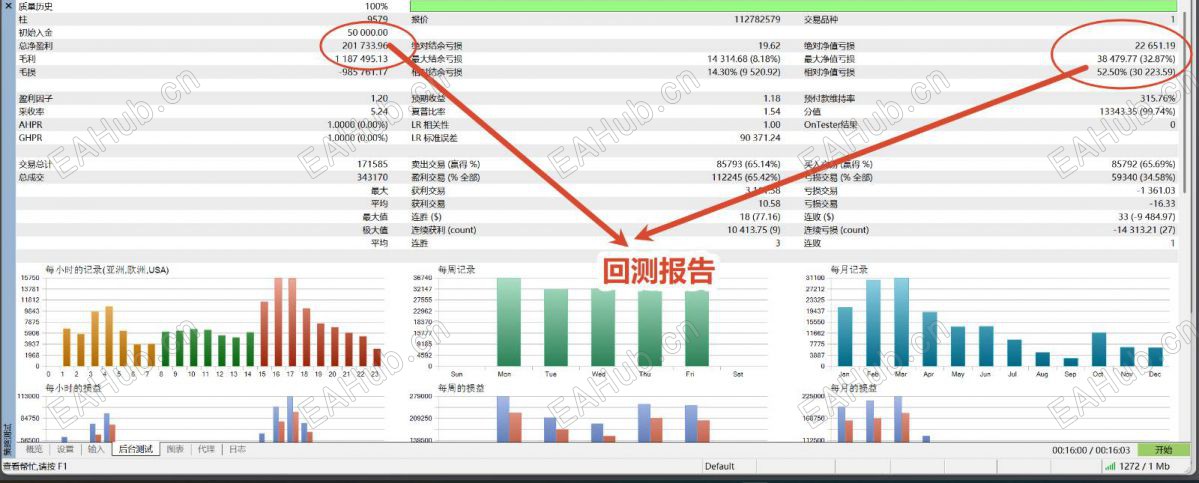Click the AHPR row label
This screenshot has height=483, width=1199.
tap(29, 125)
